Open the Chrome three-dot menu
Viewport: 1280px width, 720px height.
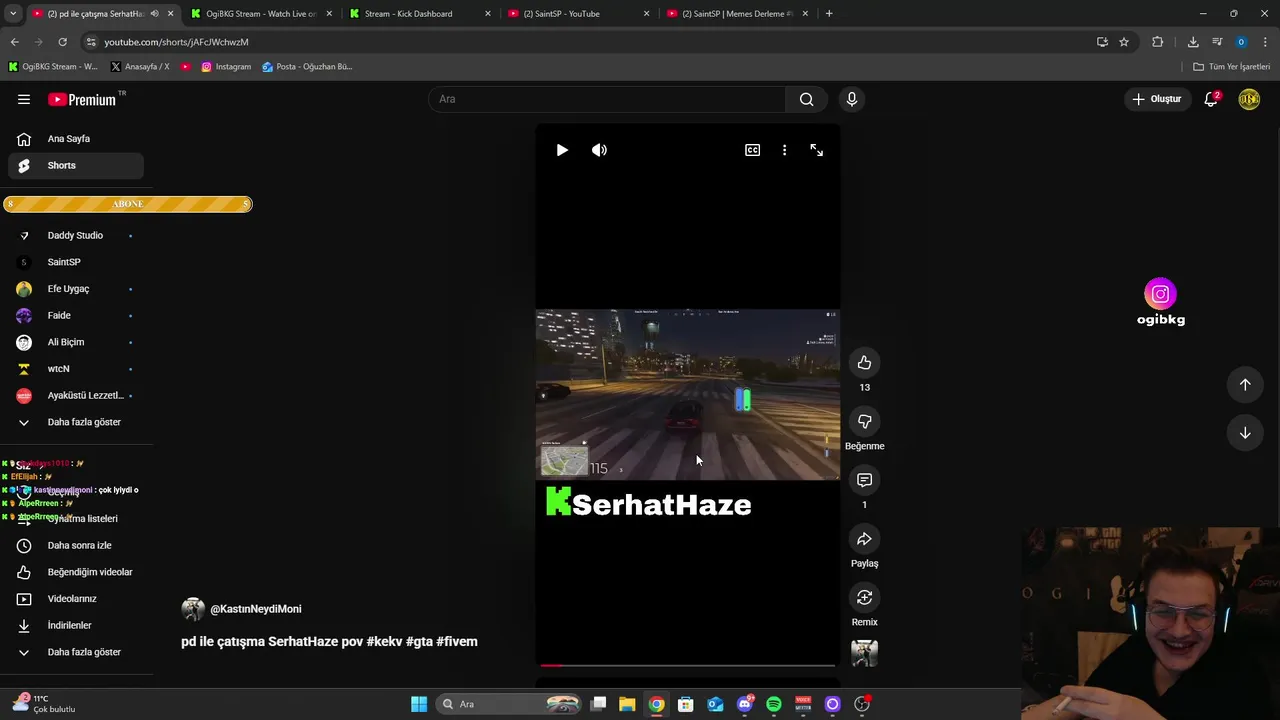1265,42
